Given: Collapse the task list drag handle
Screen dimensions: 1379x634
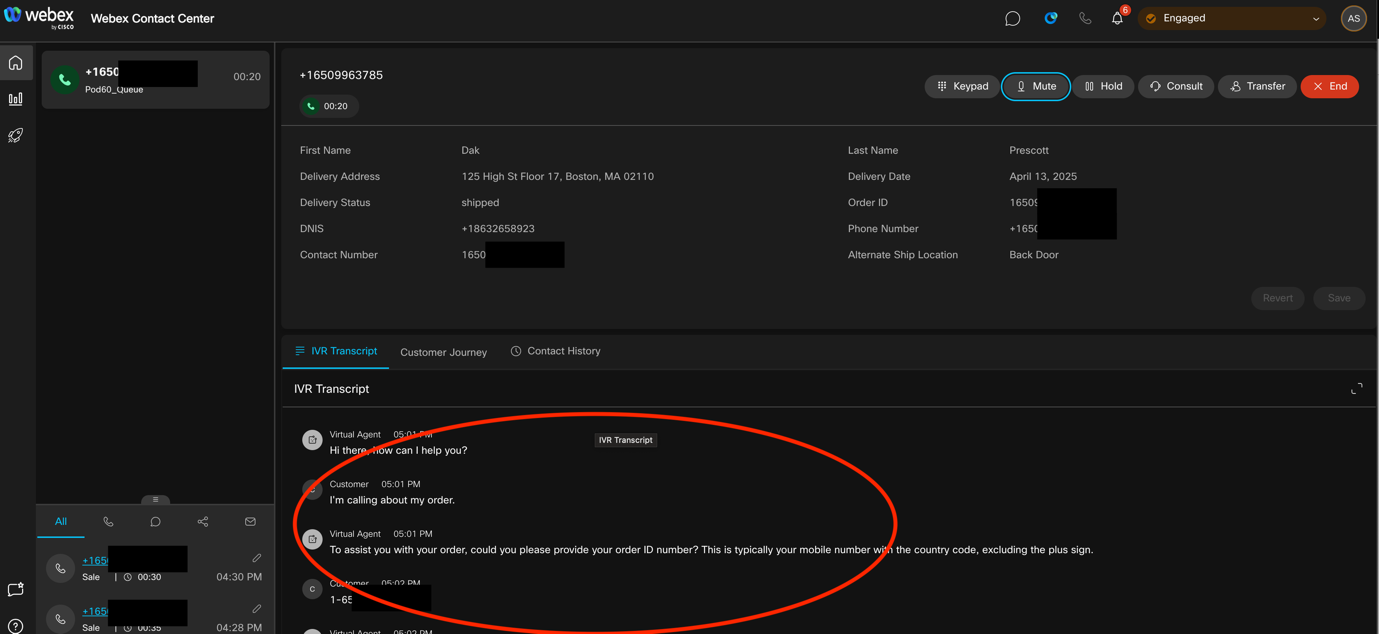Looking at the screenshot, I should click(155, 500).
